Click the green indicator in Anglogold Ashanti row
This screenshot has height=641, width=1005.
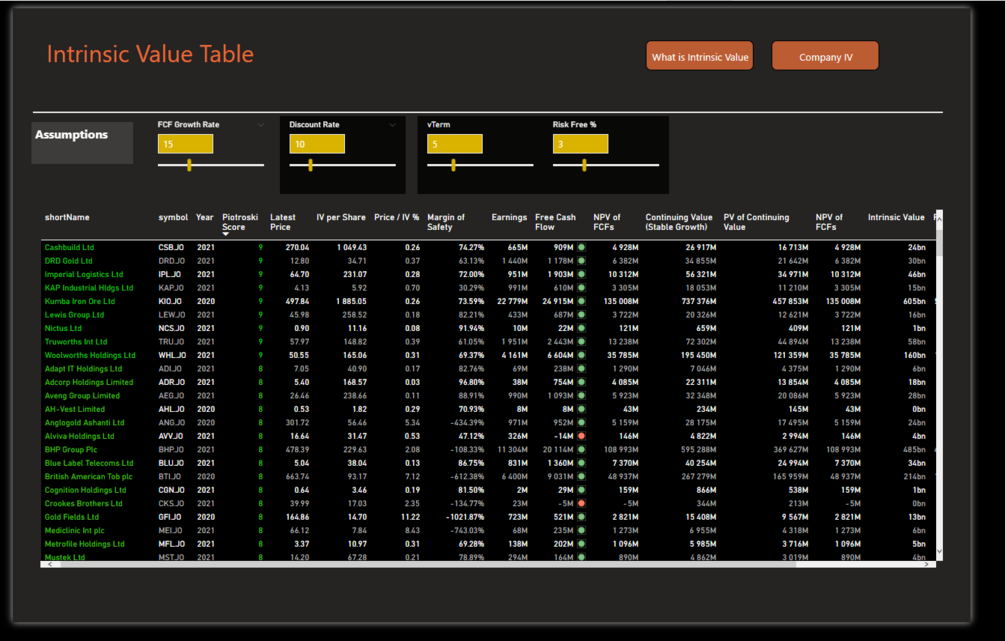tap(581, 422)
